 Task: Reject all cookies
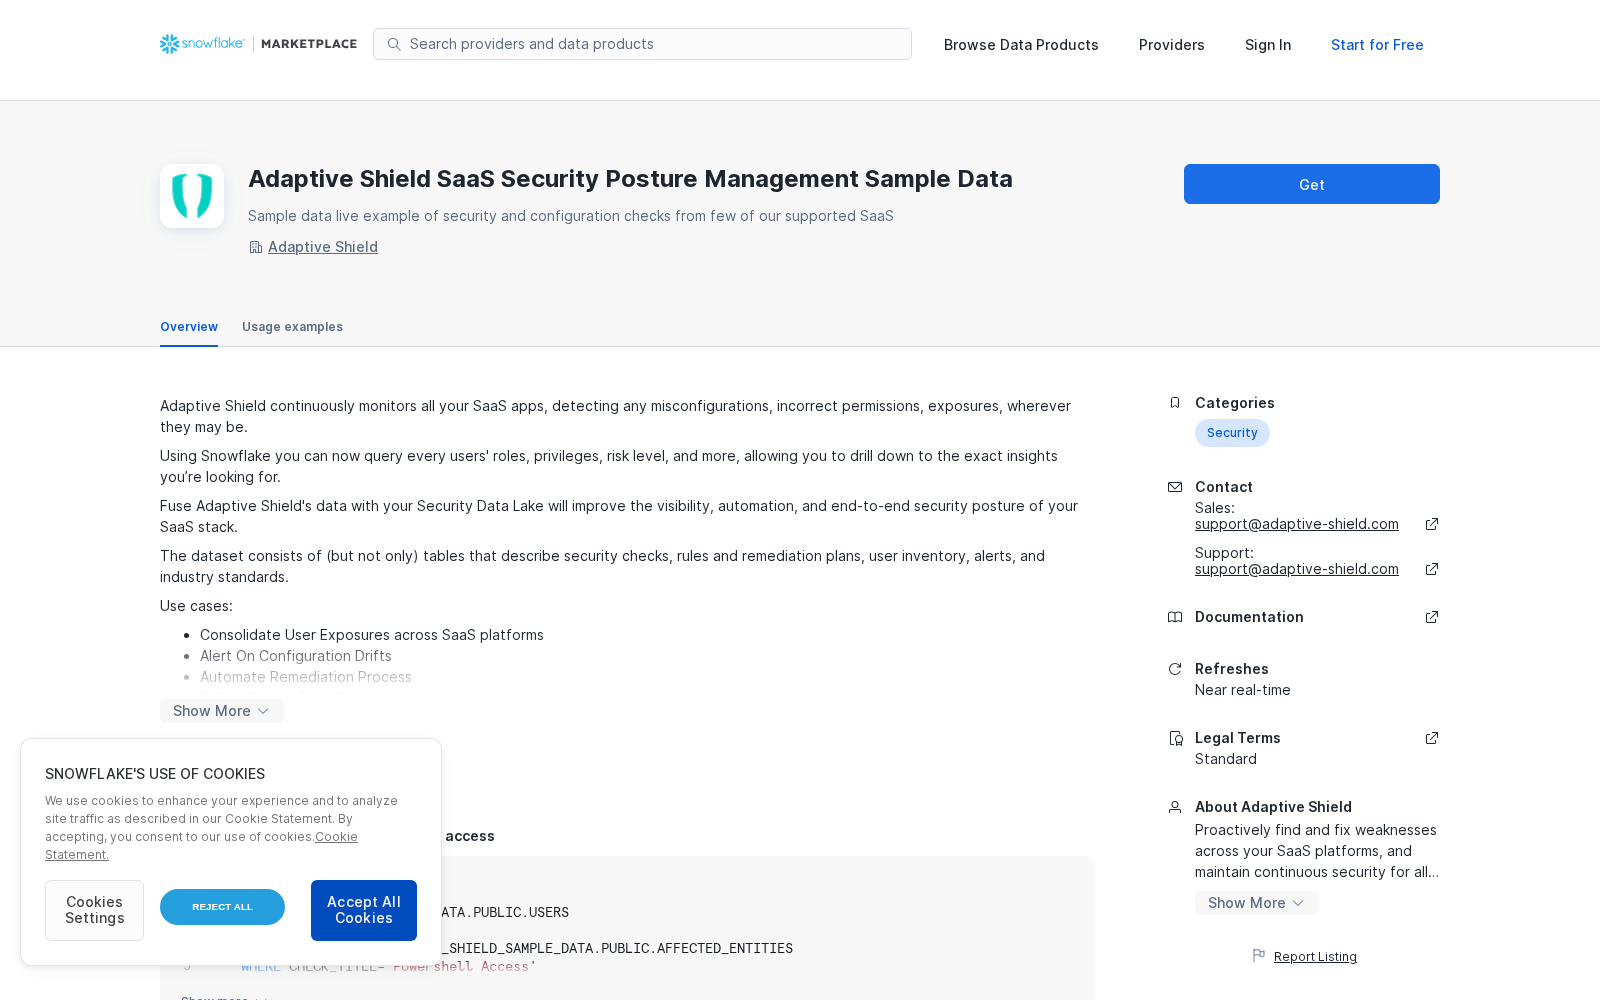click(x=222, y=907)
